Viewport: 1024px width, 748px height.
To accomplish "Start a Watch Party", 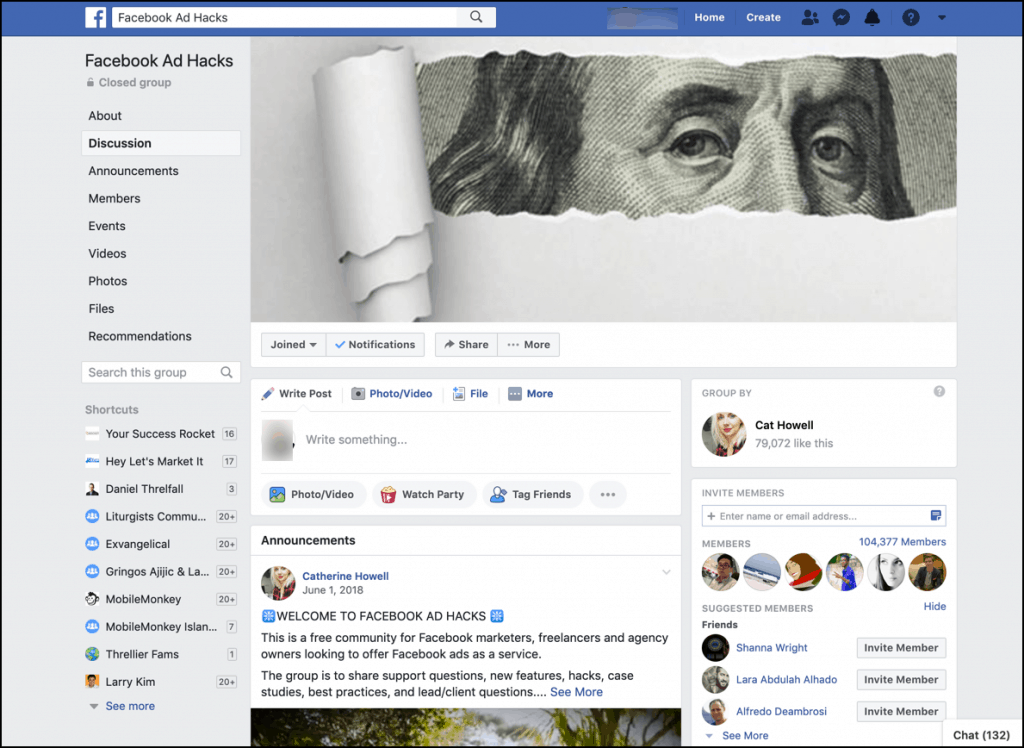I will 424,495.
